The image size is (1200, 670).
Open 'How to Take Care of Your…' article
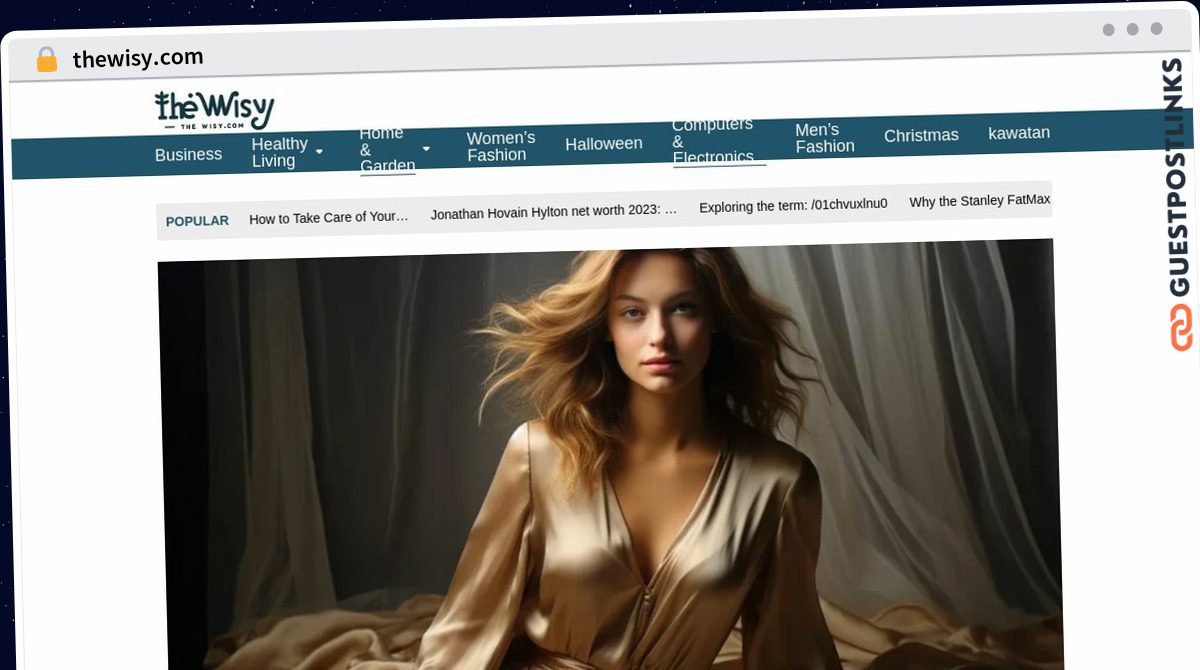(329, 217)
